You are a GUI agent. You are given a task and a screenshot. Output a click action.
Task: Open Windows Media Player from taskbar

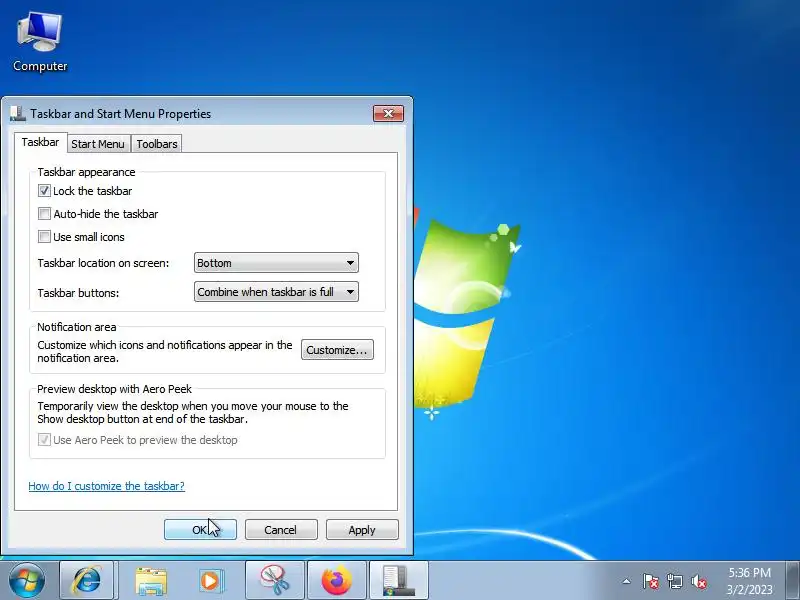[x=210, y=581]
